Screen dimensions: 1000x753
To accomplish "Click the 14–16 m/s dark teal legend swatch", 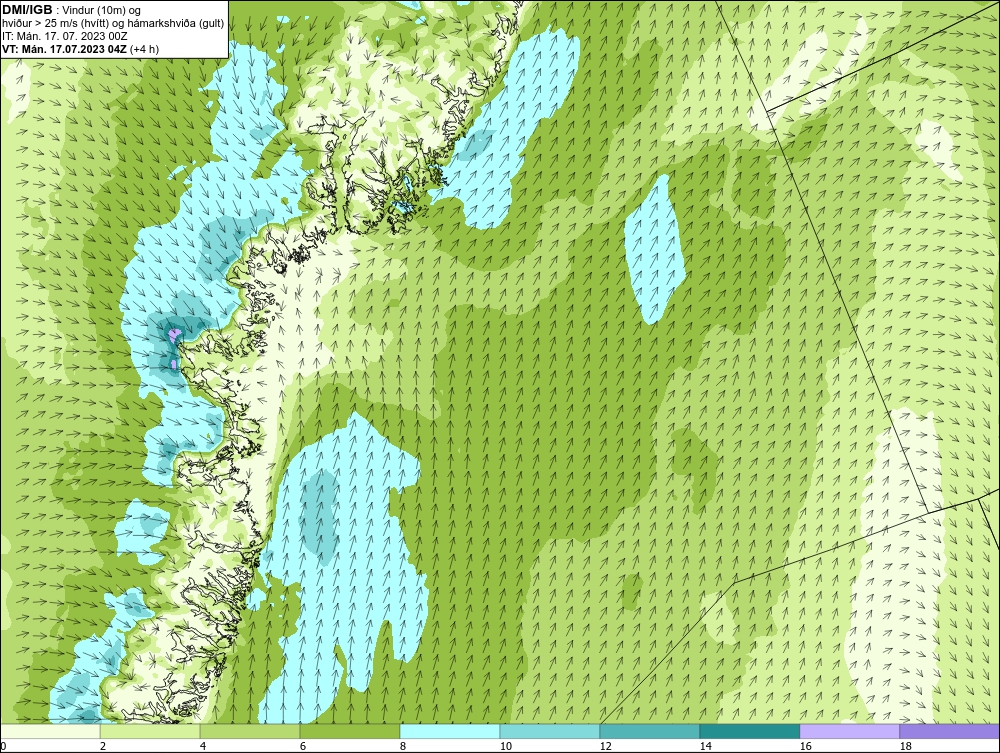I will [x=749, y=732].
